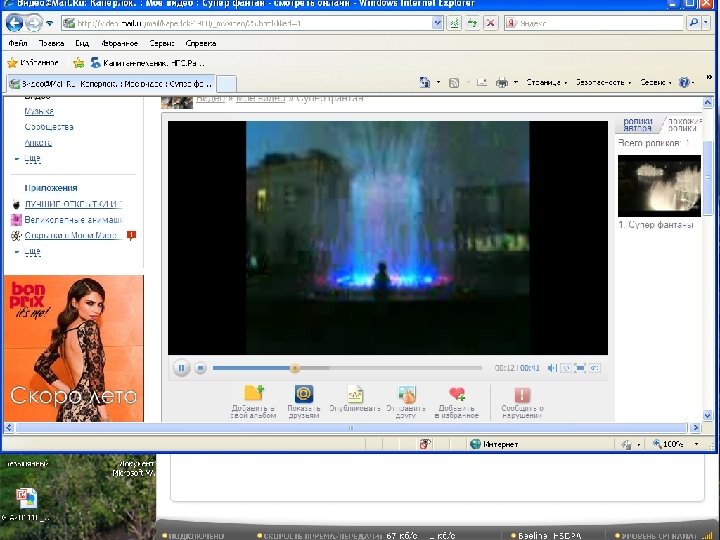Open the 'Великолепные анимаш' application link

click(73, 220)
